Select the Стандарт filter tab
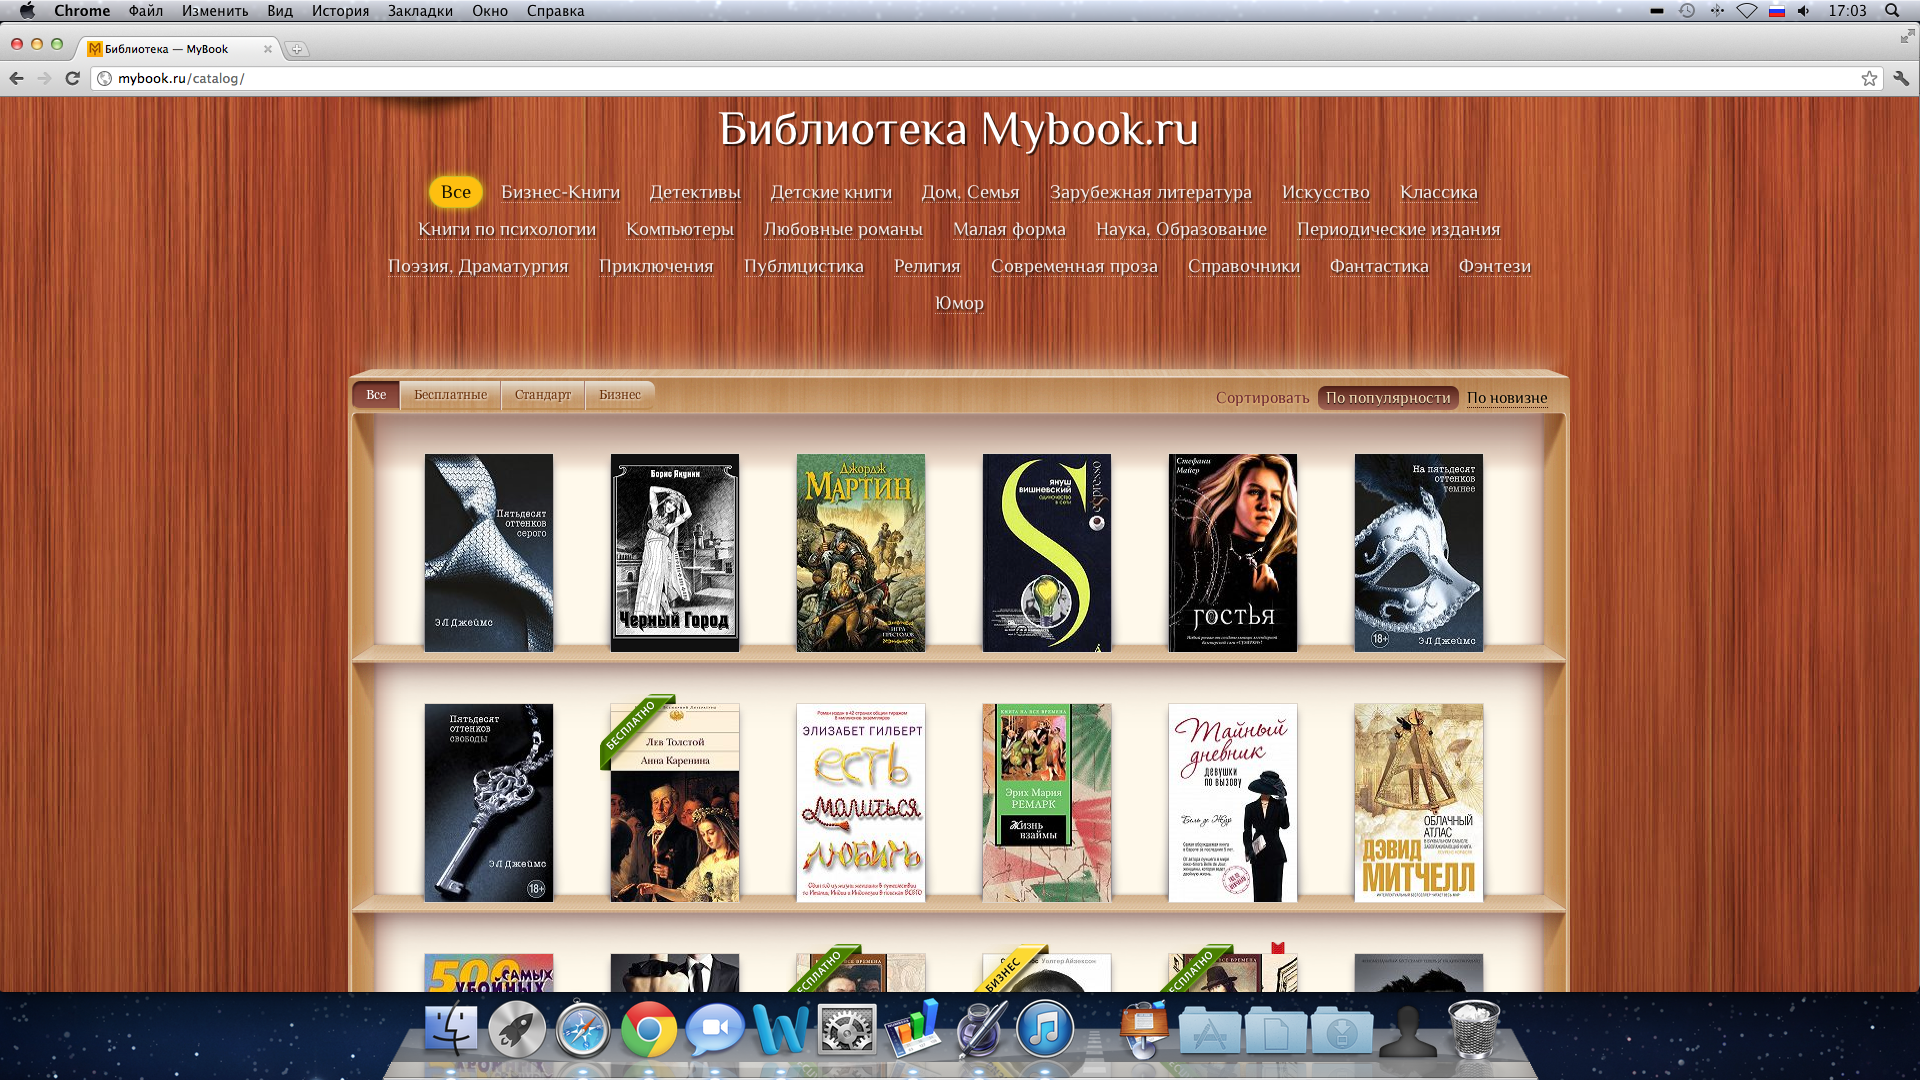This screenshot has height=1080, width=1920. click(543, 395)
